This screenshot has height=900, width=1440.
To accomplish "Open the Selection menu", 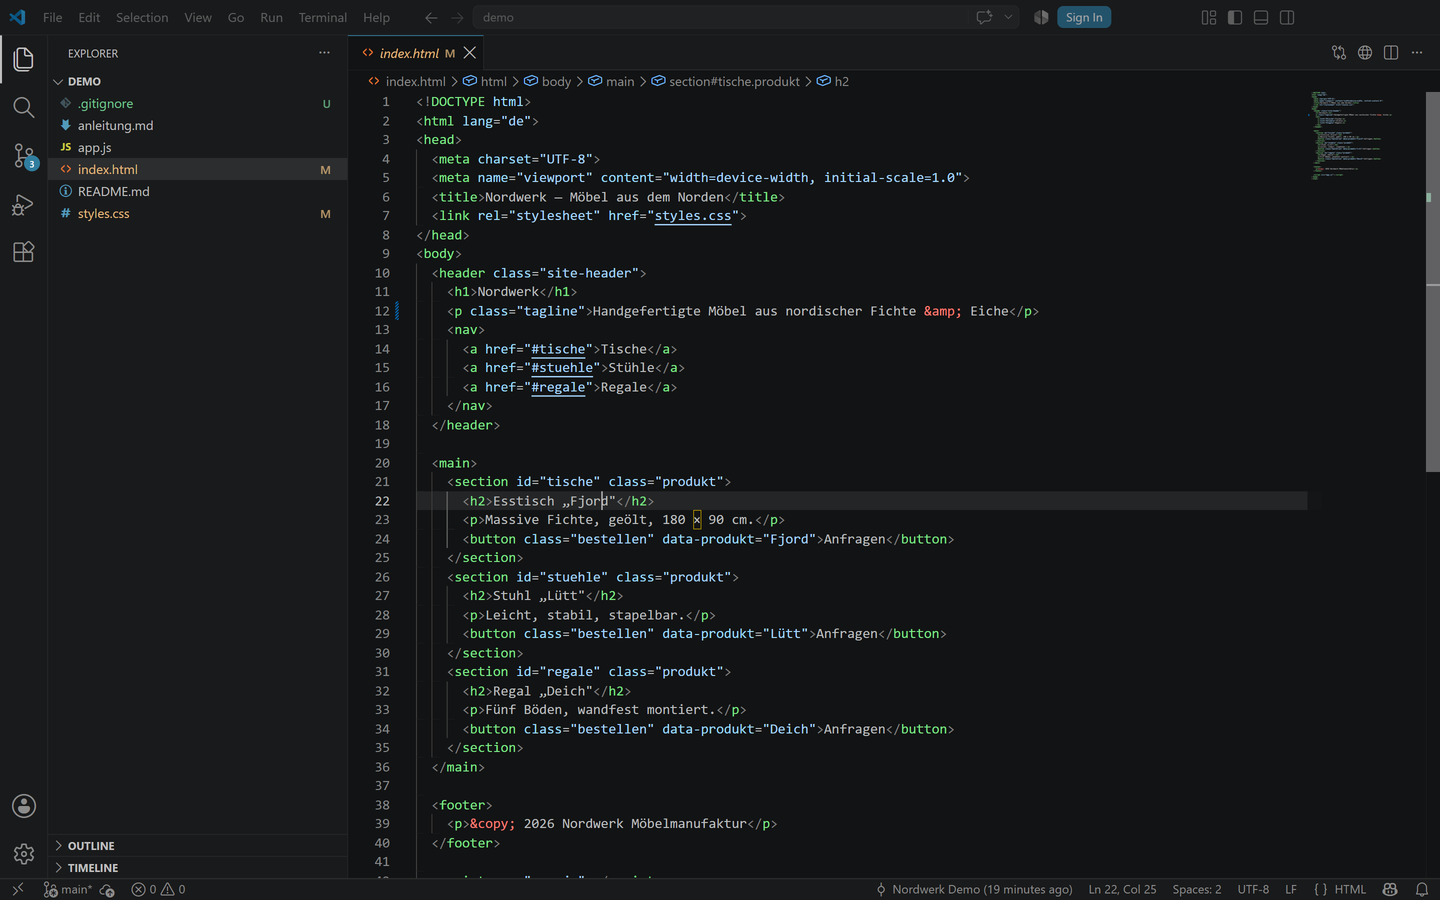I will (x=142, y=17).
